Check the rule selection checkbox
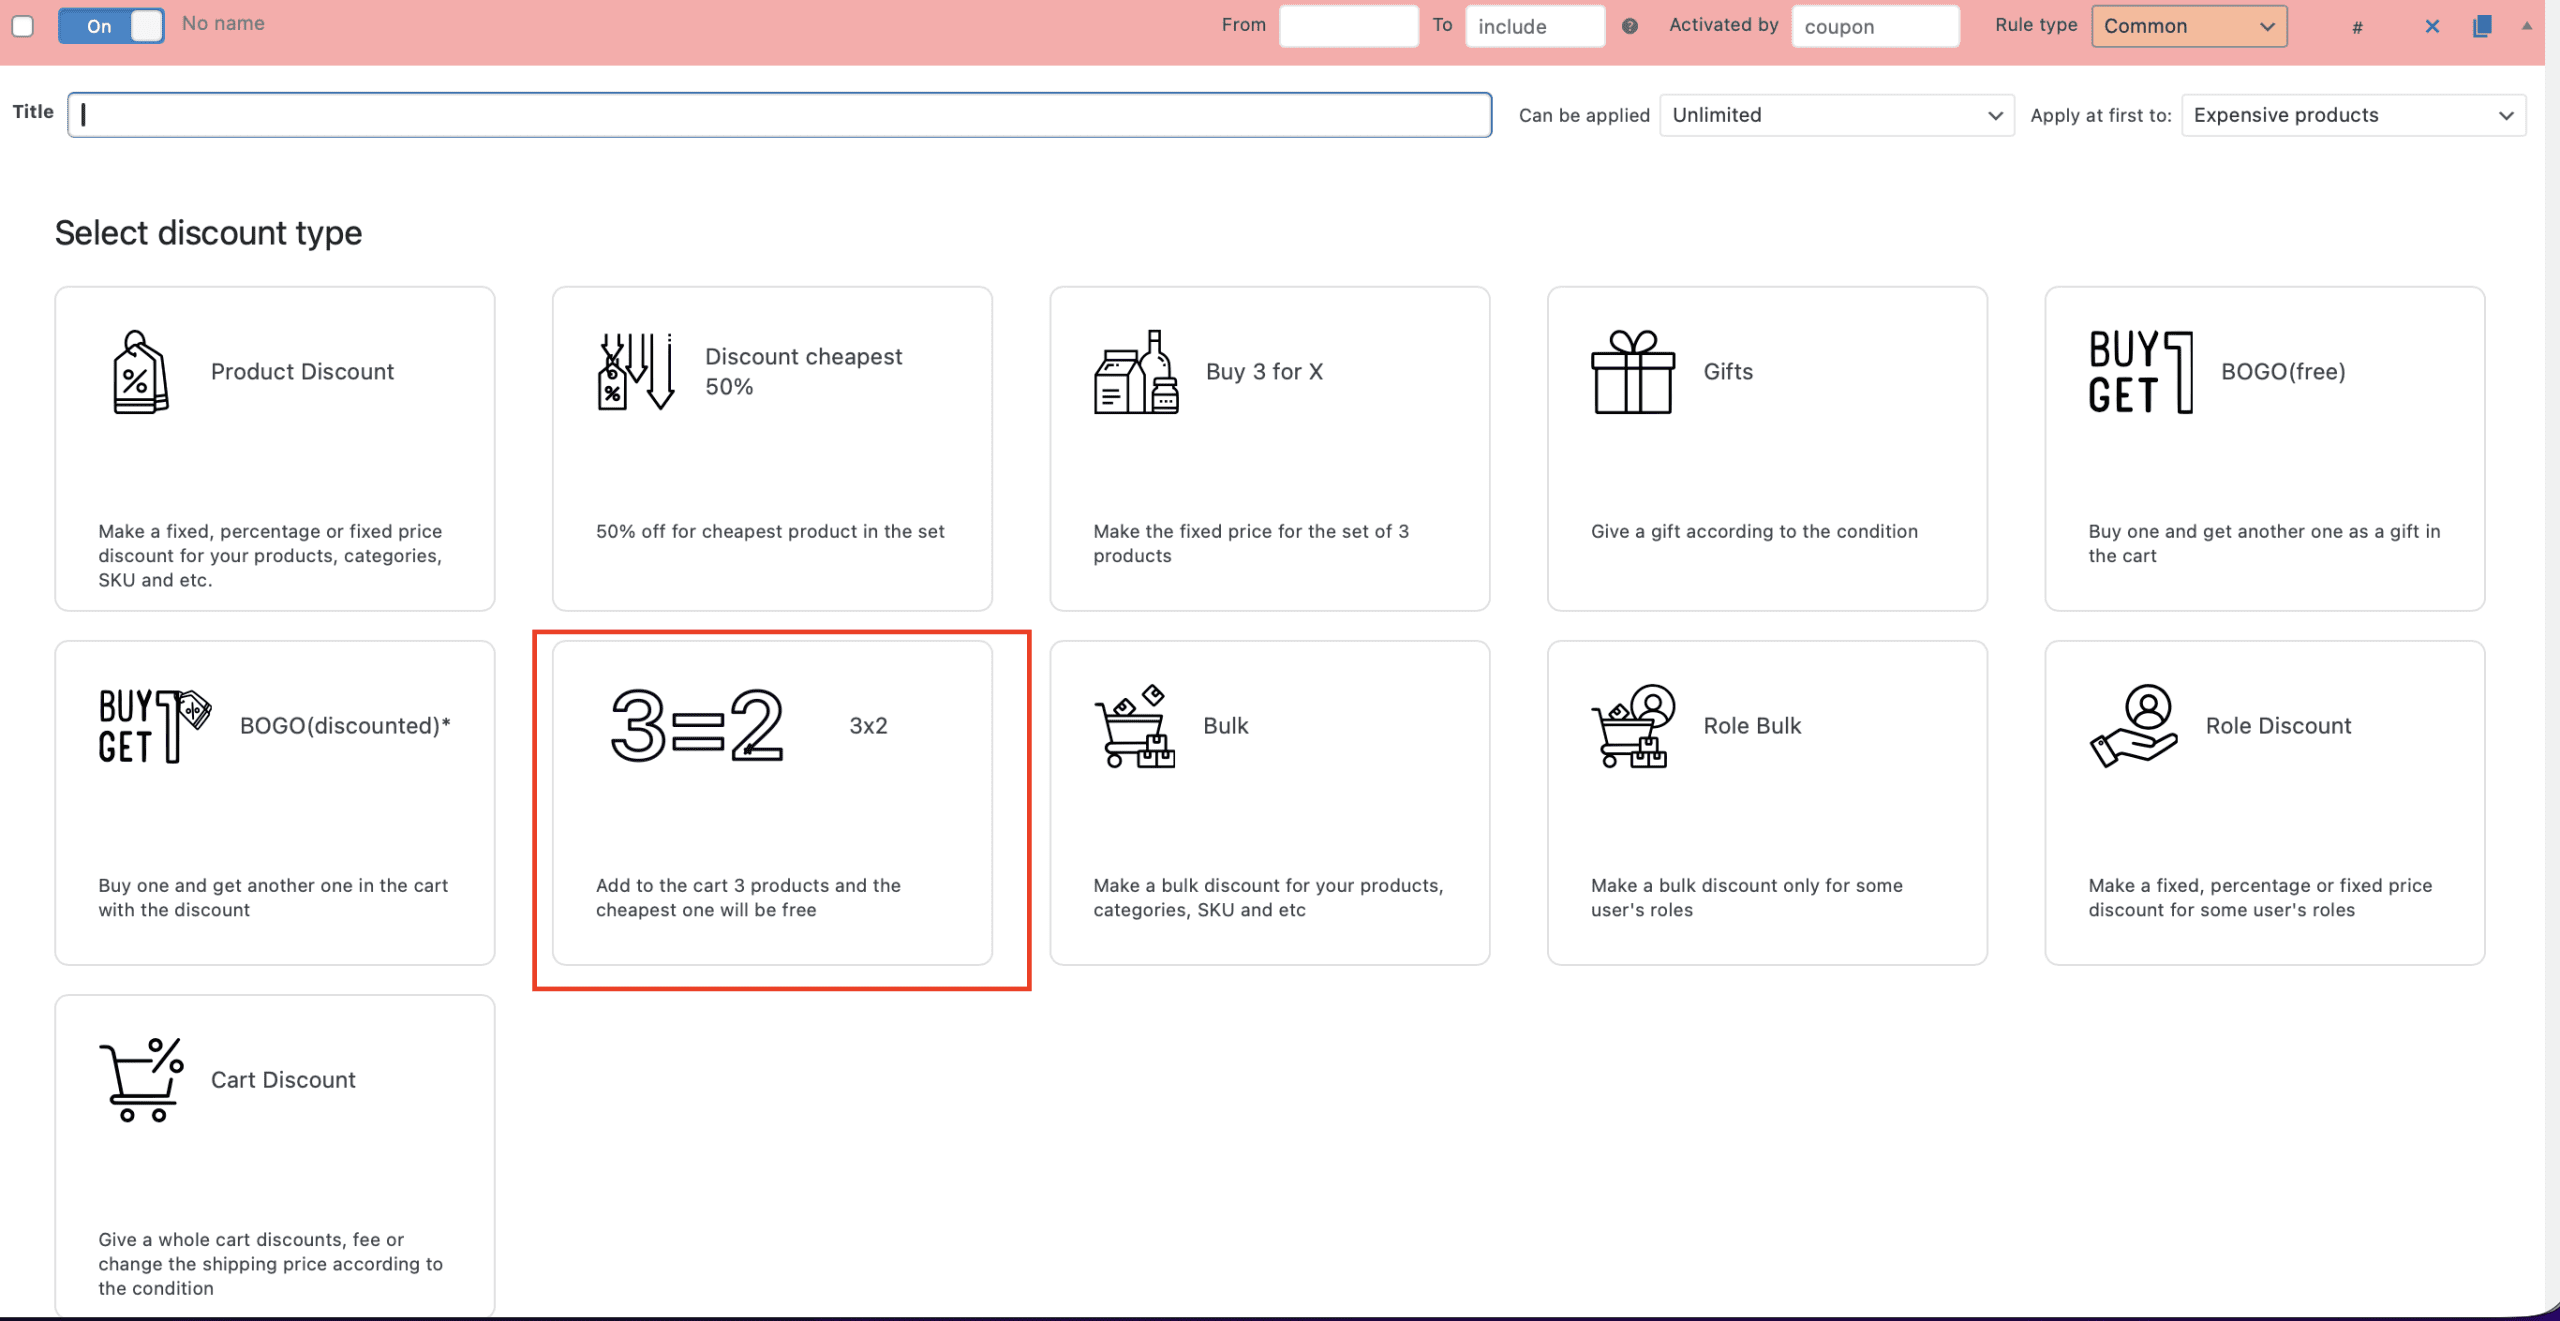 [x=23, y=26]
